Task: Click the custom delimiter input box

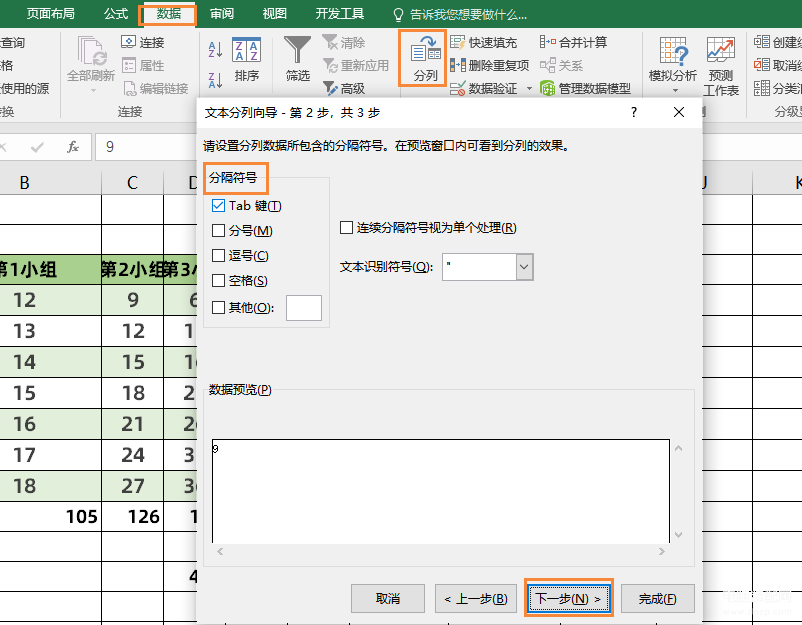Action: click(304, 308)
